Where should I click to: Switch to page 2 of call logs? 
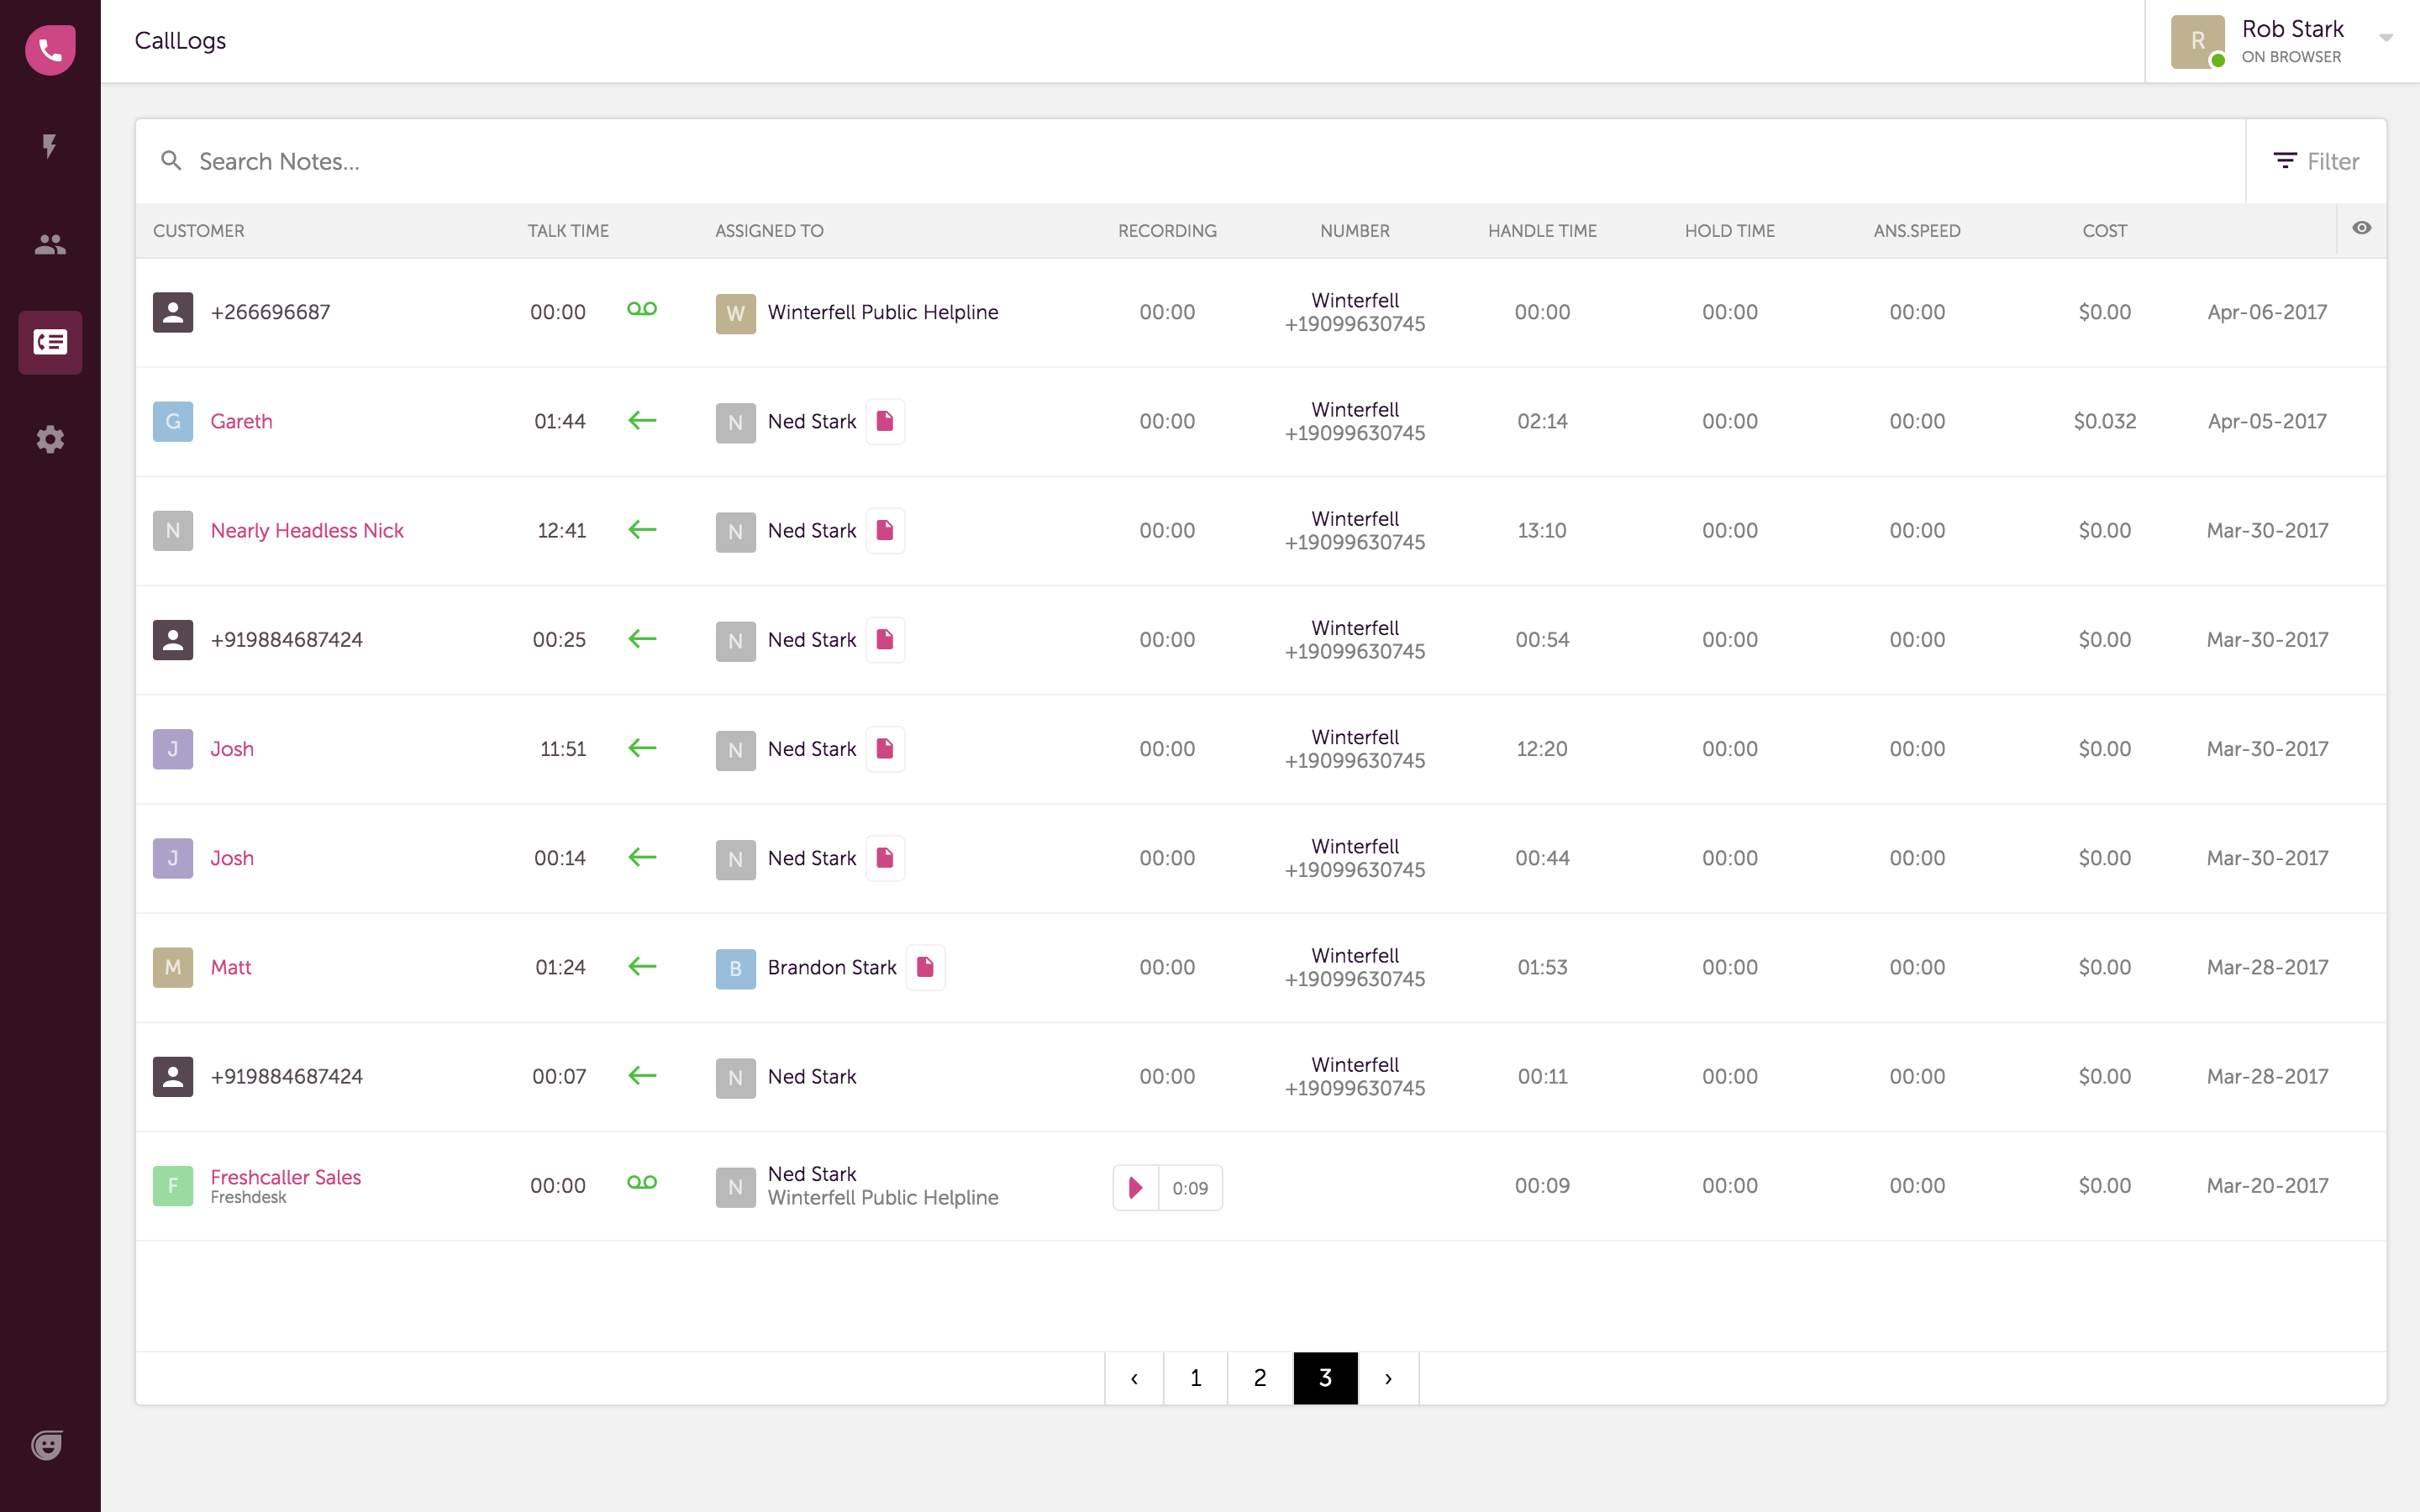click(1260, 1378)
